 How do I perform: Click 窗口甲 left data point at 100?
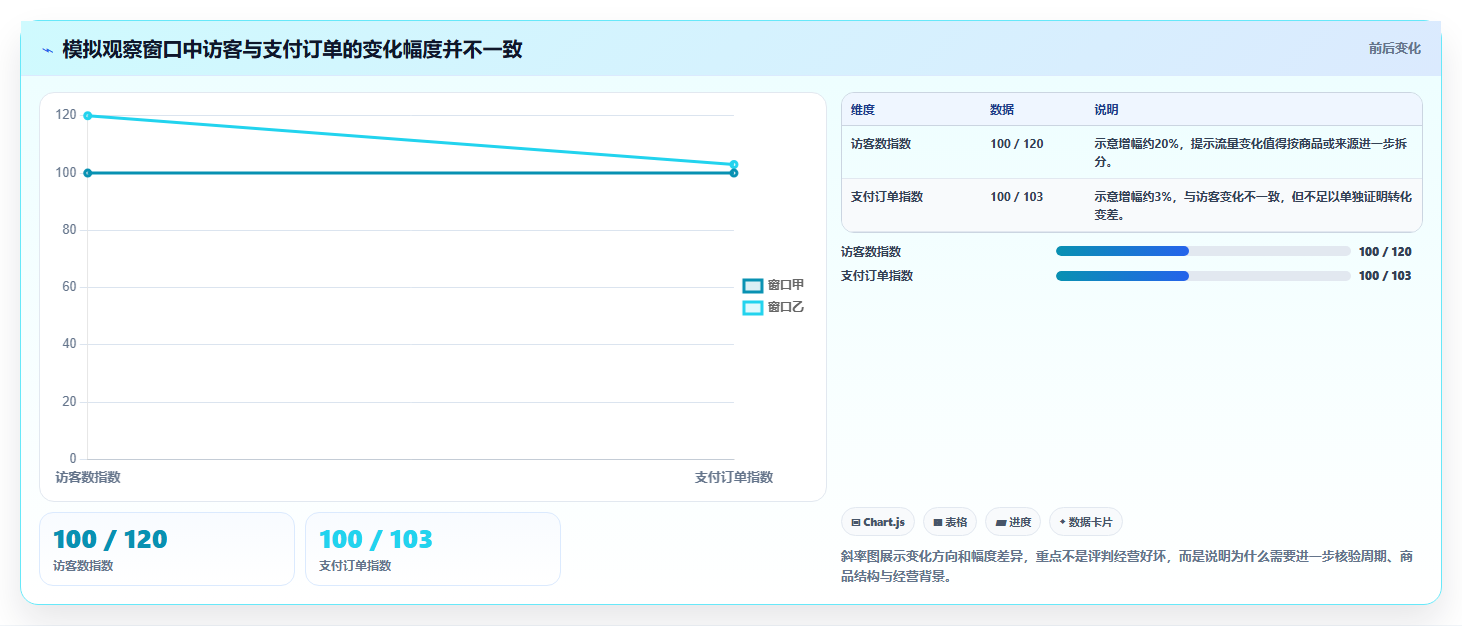[x=88, y=173]
